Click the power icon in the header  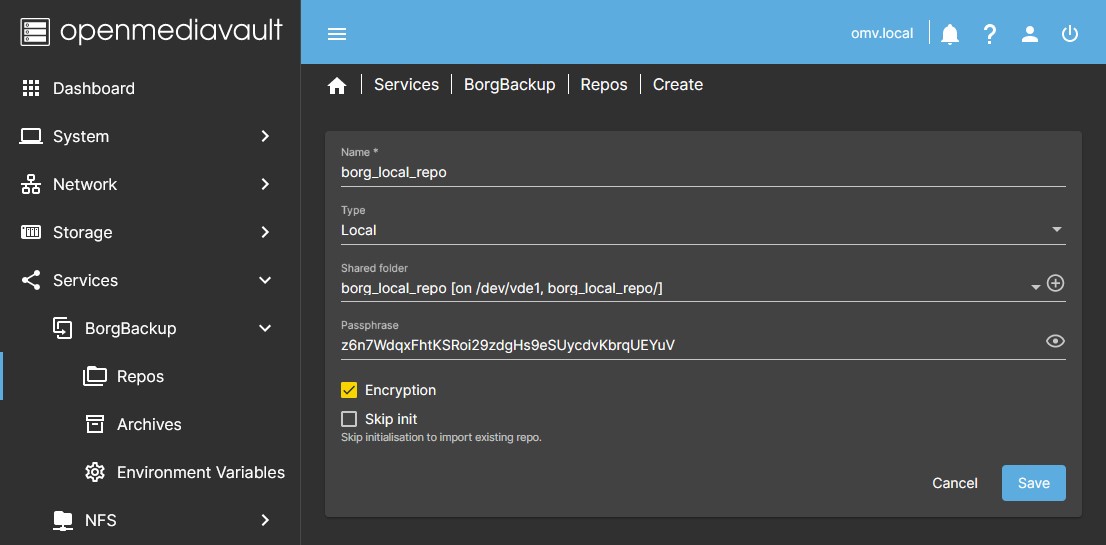pyautogui.click(x=1070, y=34)
